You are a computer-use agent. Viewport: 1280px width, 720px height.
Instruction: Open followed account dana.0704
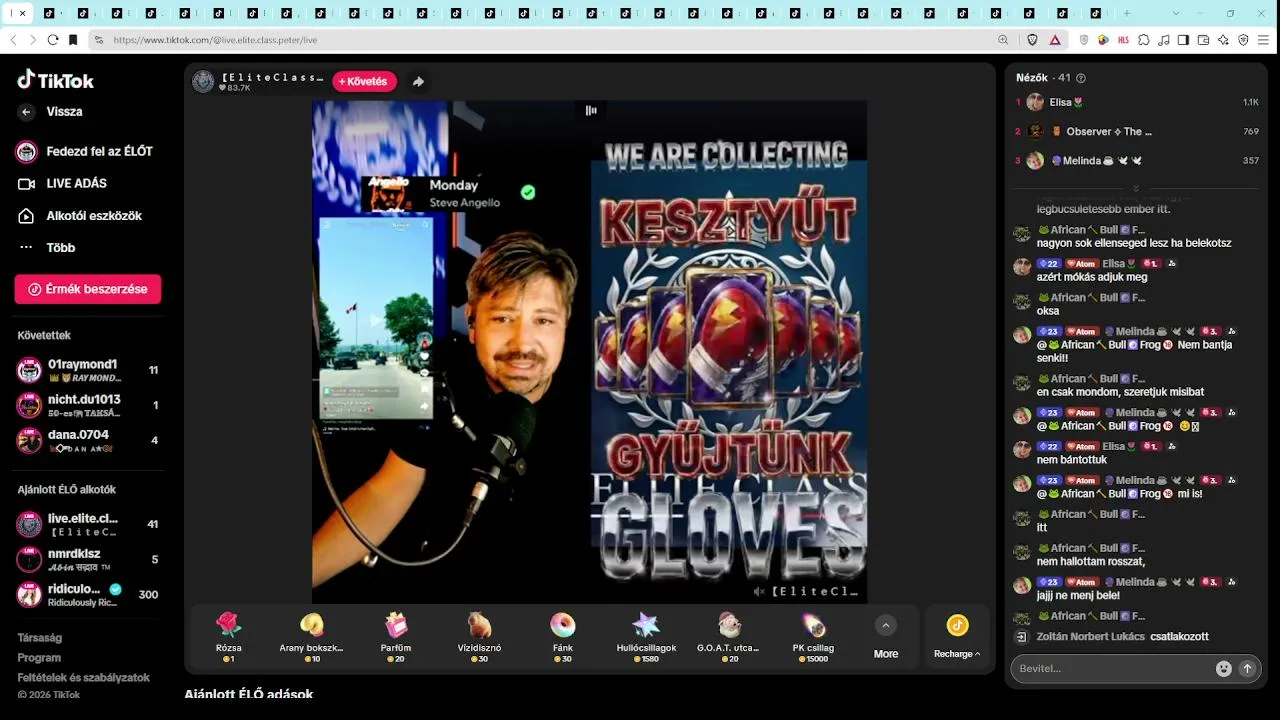pyautogui.click(x=88, y=440)
